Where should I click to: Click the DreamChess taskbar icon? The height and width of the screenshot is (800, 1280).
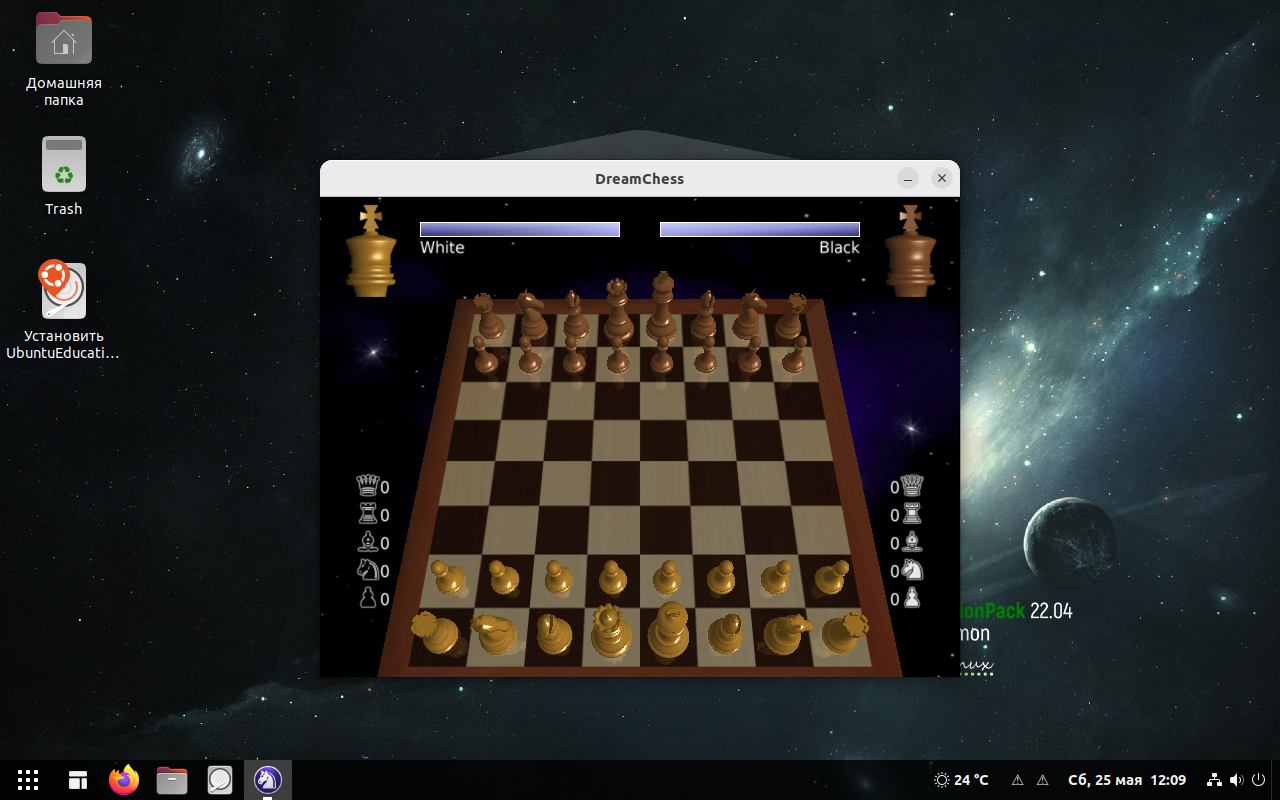pos(267,780)
